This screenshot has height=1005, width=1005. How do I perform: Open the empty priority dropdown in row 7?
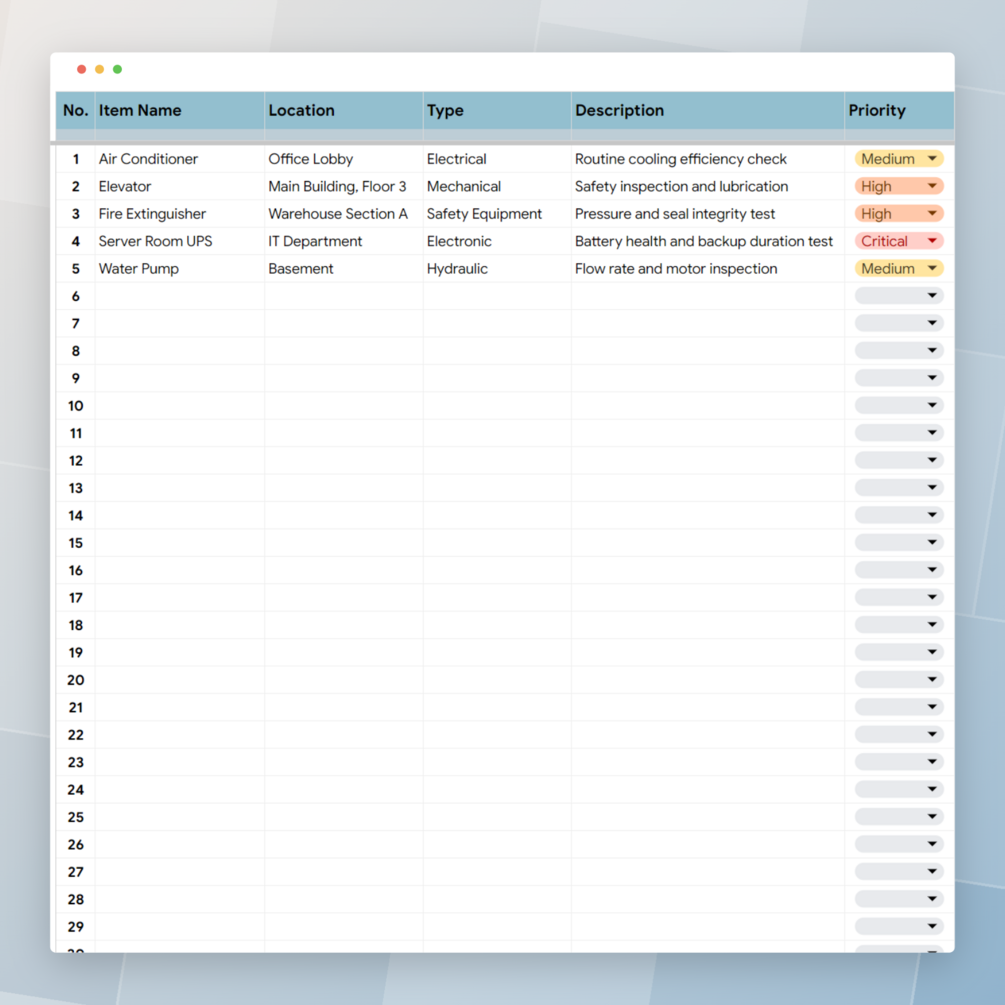click(x=899, y=323)
